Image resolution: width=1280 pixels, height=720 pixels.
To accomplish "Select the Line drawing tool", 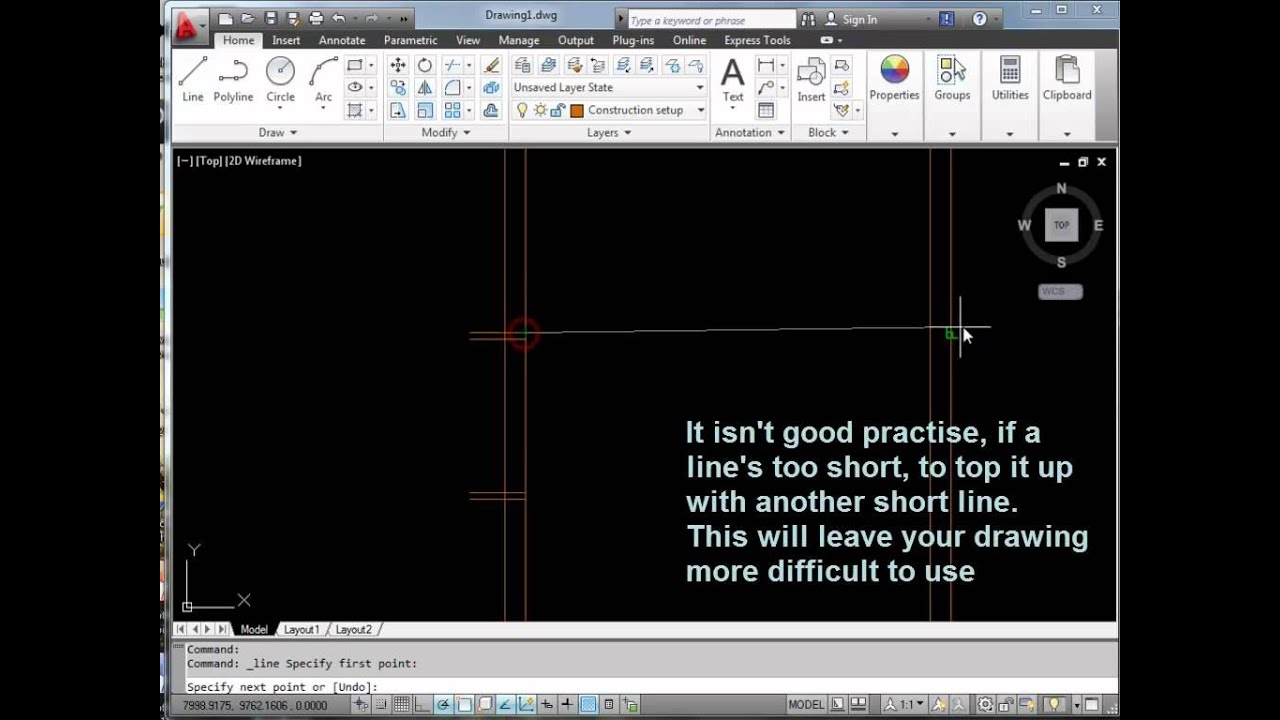I will tap(192, 79).
